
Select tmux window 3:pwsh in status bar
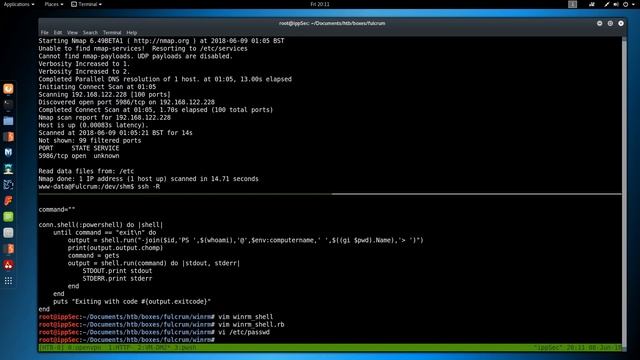185,348
